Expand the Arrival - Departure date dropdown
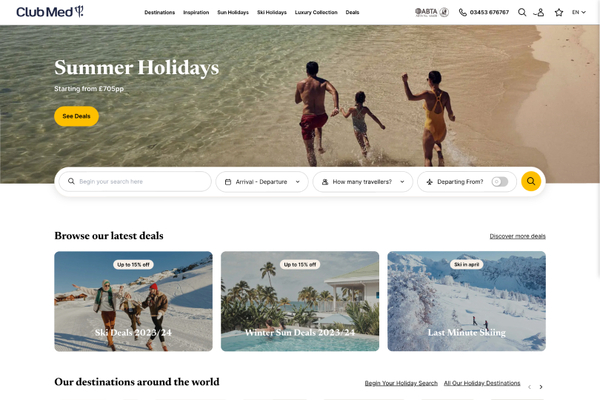600x400 pixels. [262, 181]
